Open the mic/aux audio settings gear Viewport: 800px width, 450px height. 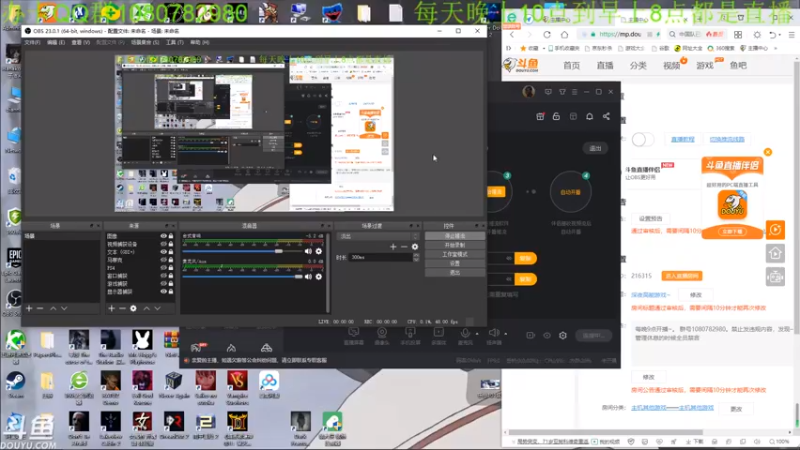coord(319,277)
